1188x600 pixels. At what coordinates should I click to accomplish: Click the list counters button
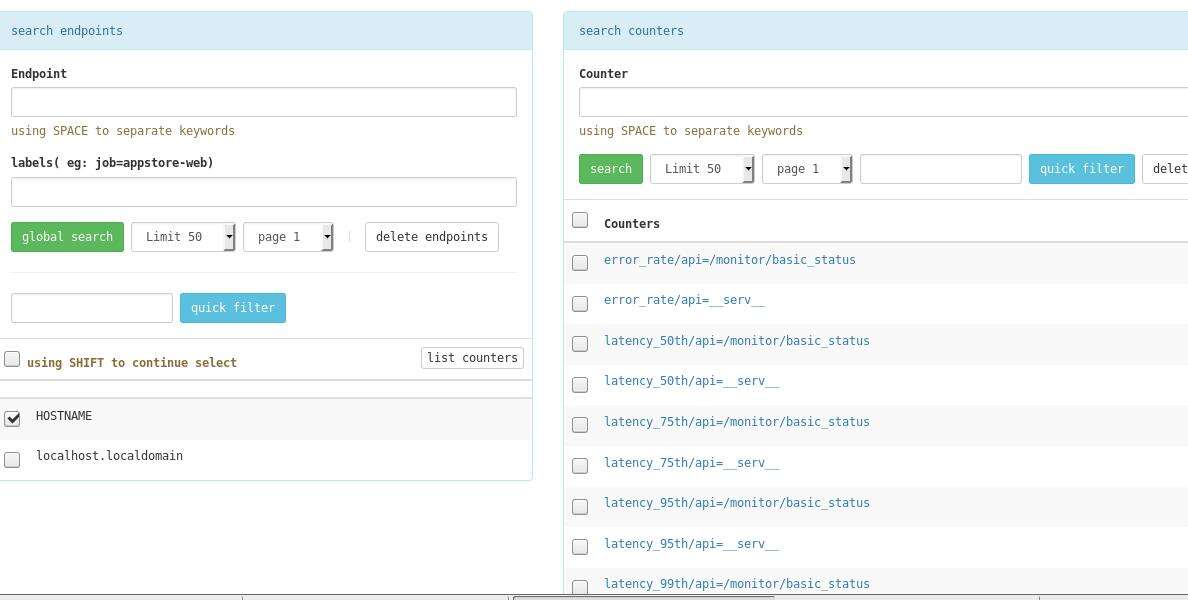pos(472,358)
